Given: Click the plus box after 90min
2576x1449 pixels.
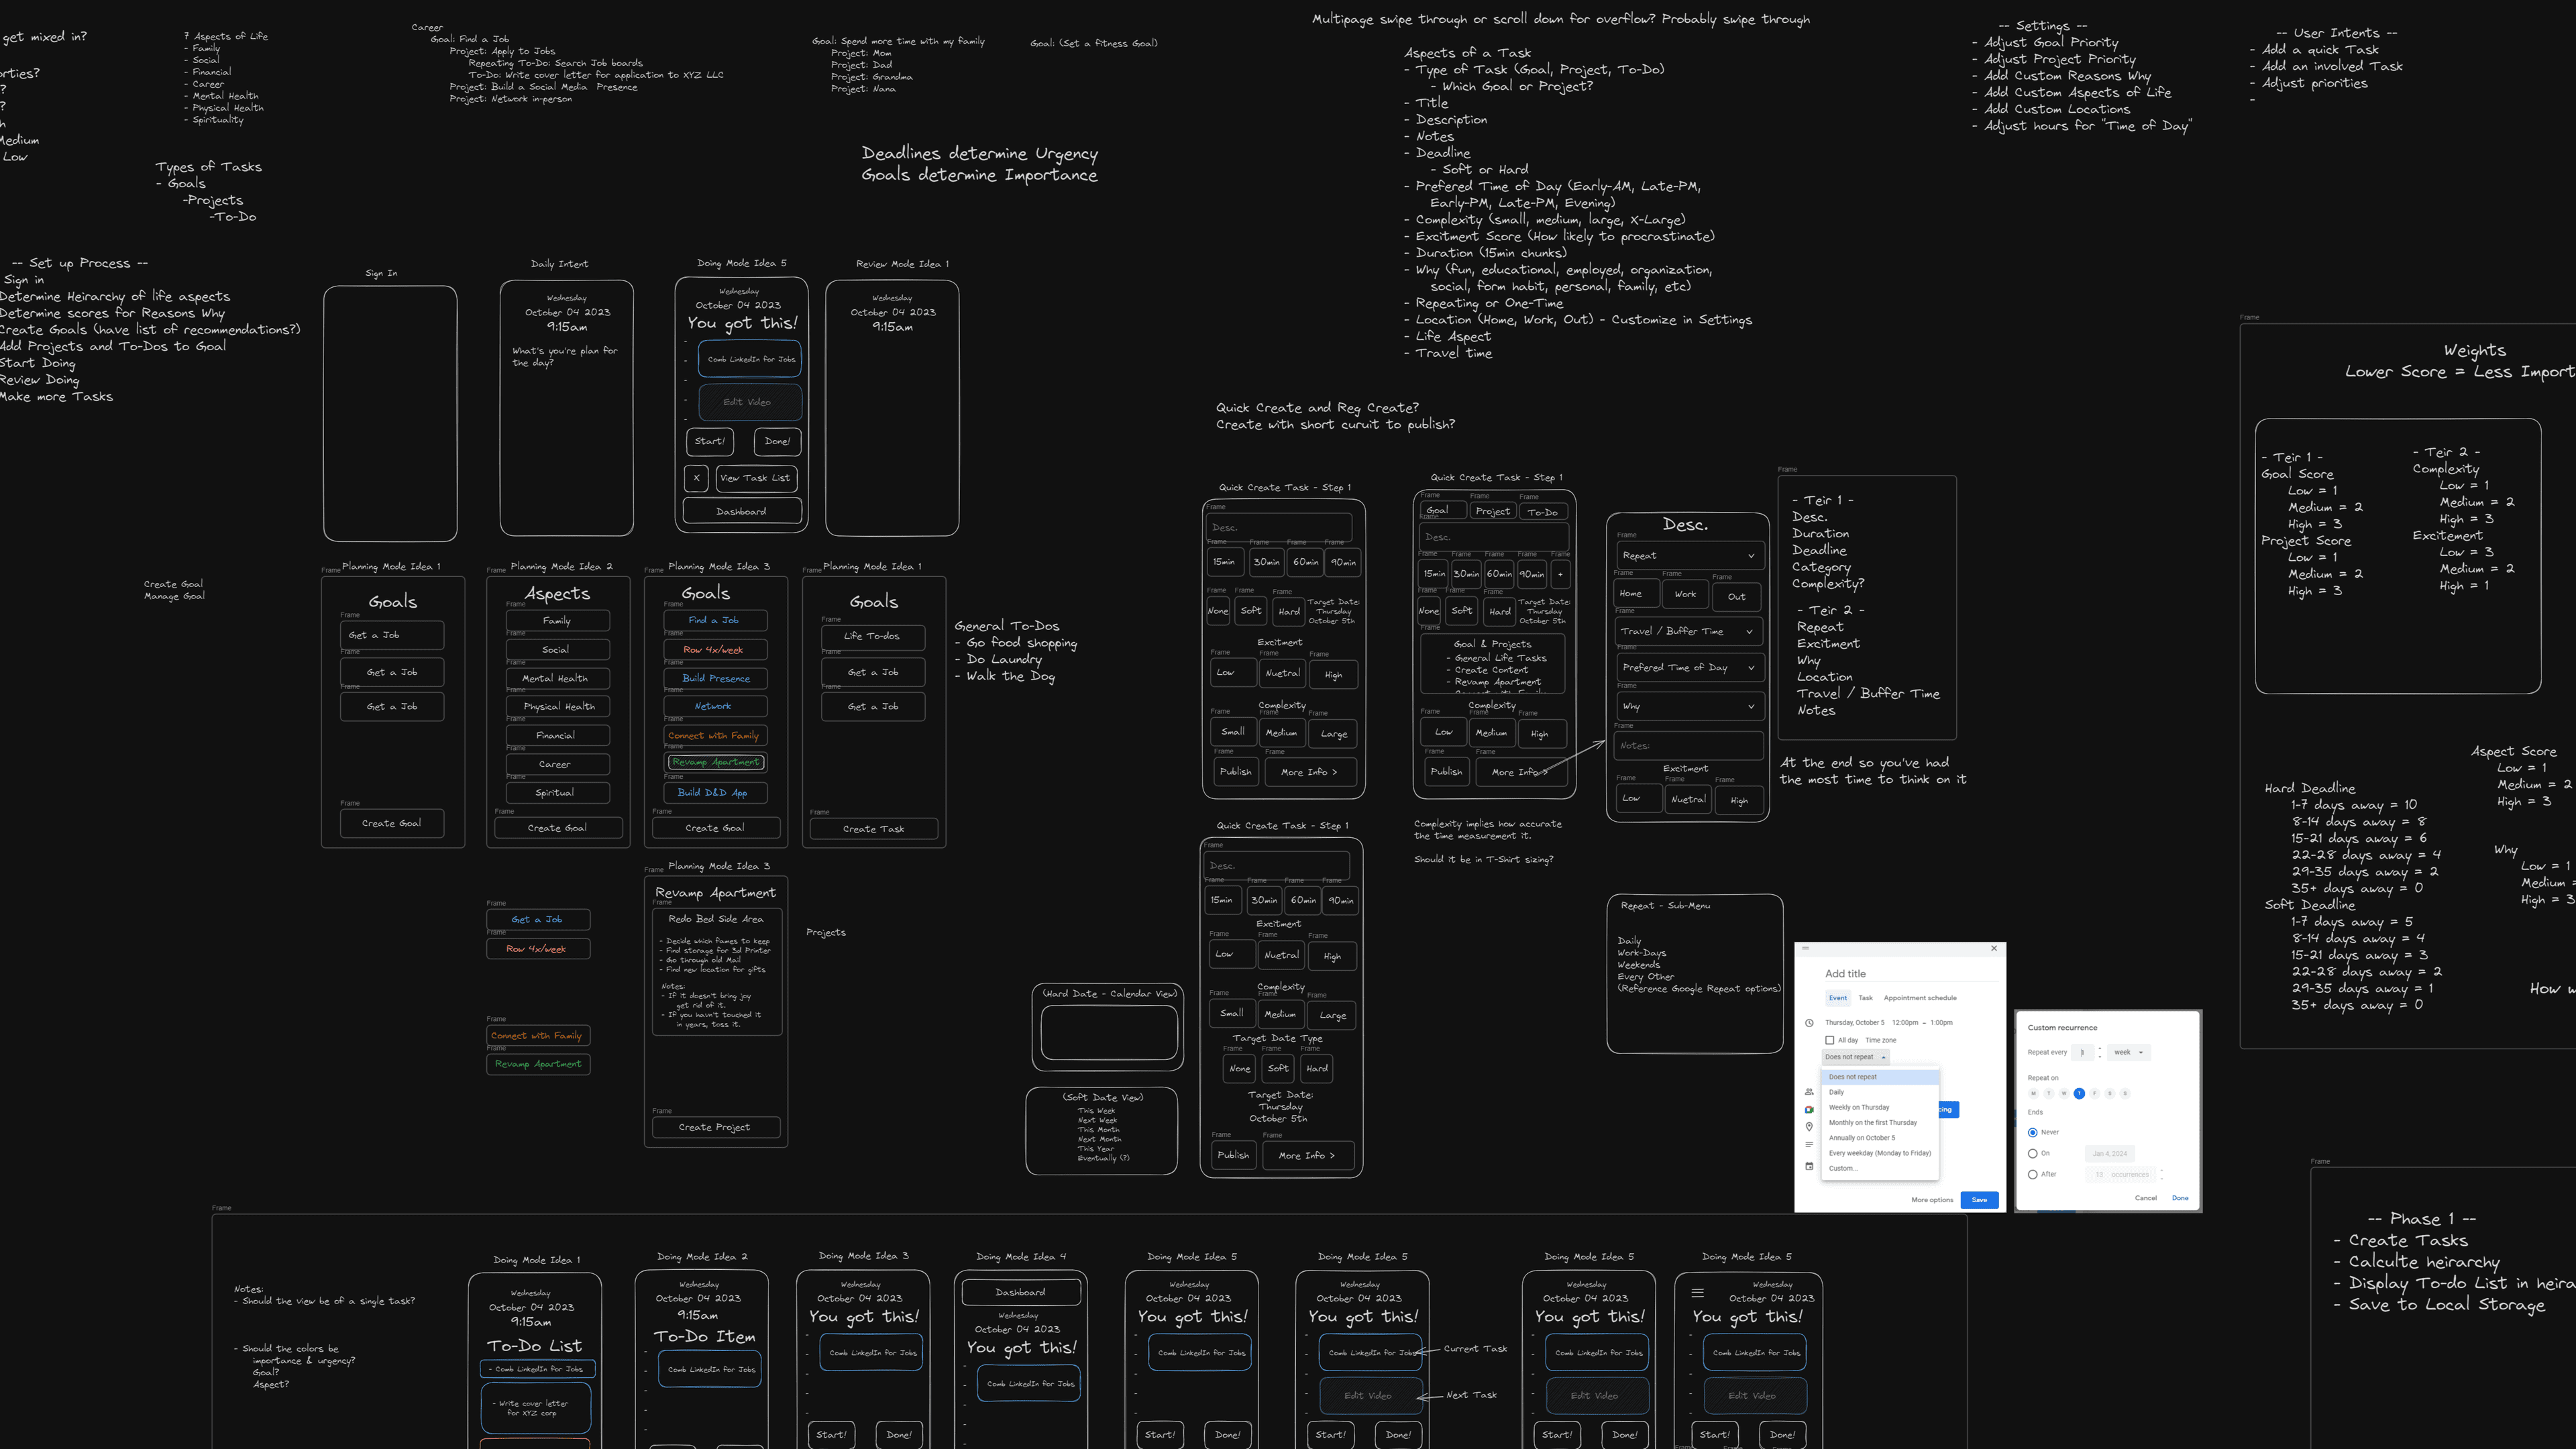Looking at the screenshot, I should click(1560, 574).
